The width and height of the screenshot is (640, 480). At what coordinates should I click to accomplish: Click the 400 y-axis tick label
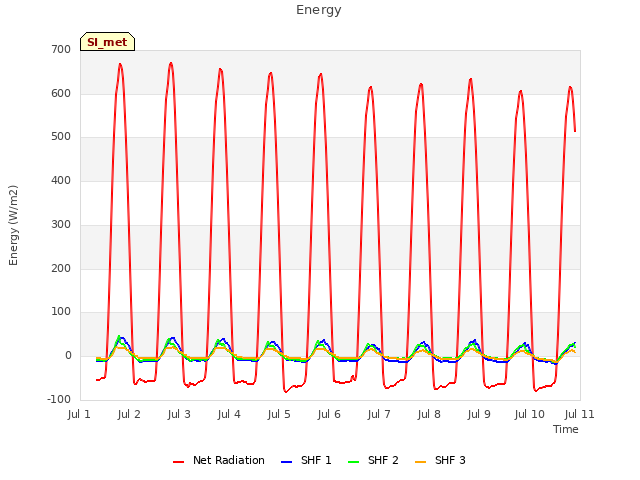click(61, 180)
